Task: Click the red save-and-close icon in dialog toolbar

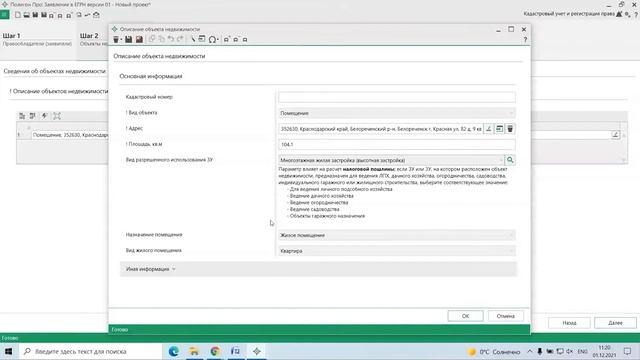Action: tap(139, 39)
